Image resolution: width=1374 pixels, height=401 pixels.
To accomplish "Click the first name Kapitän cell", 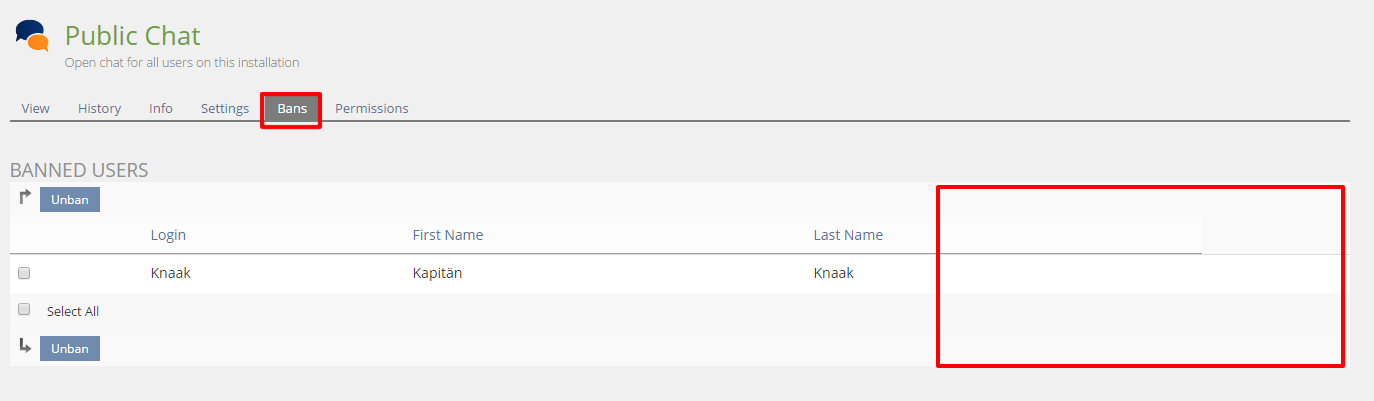I will (x=435, y=272).
